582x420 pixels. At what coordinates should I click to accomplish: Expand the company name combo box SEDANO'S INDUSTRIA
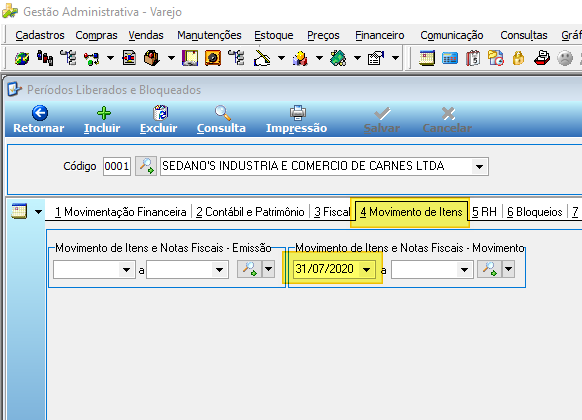(x=479, y=167)
